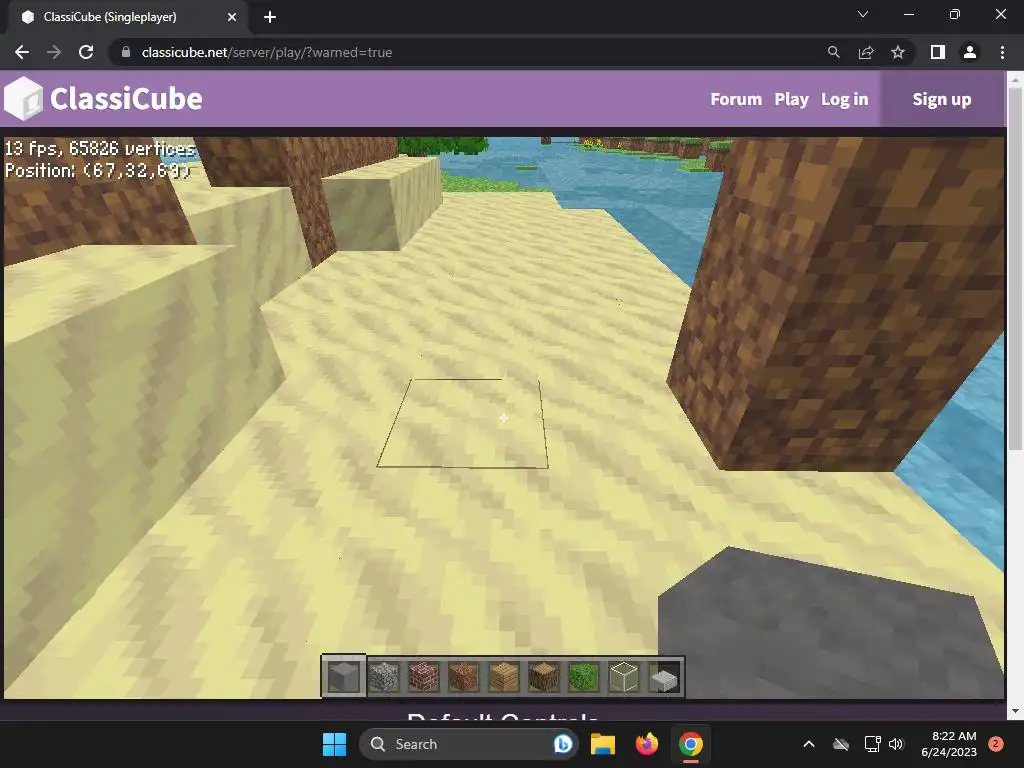Click the page vertical scrollbar thumb
Viewport: 1024px width, 768px height.
tap(1015, 268)
